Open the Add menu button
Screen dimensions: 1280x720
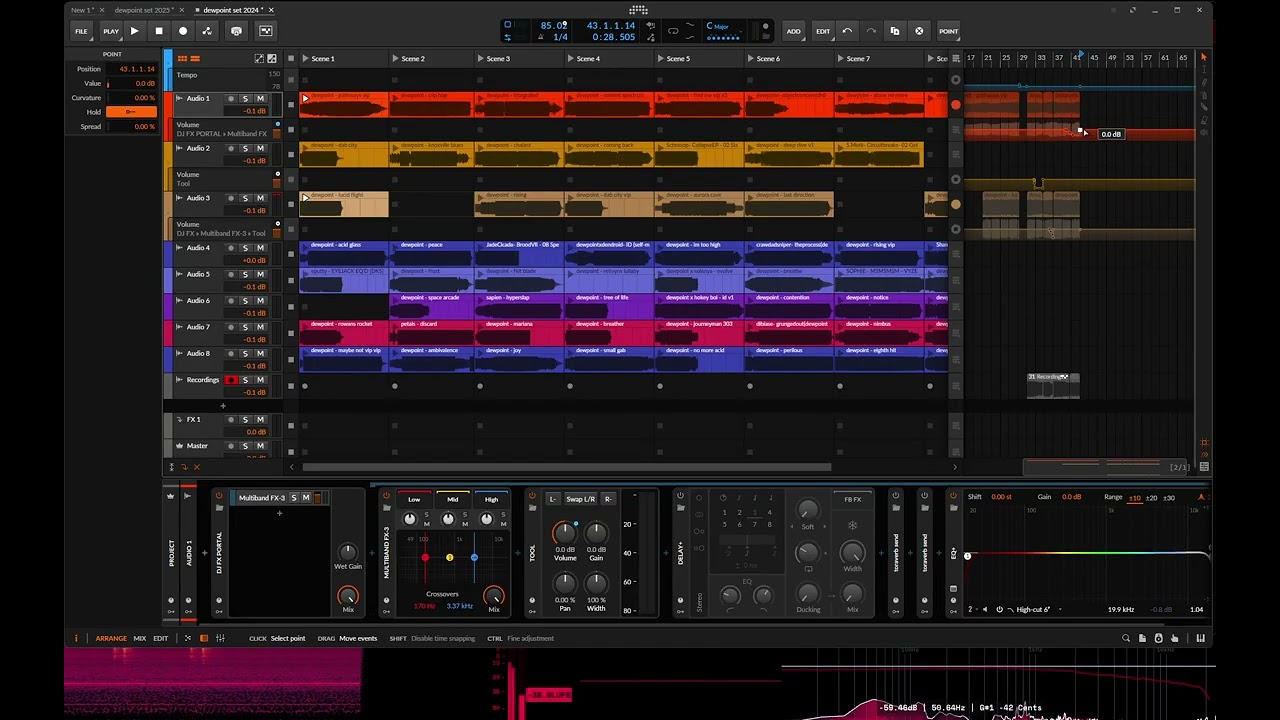coord(793,31)
